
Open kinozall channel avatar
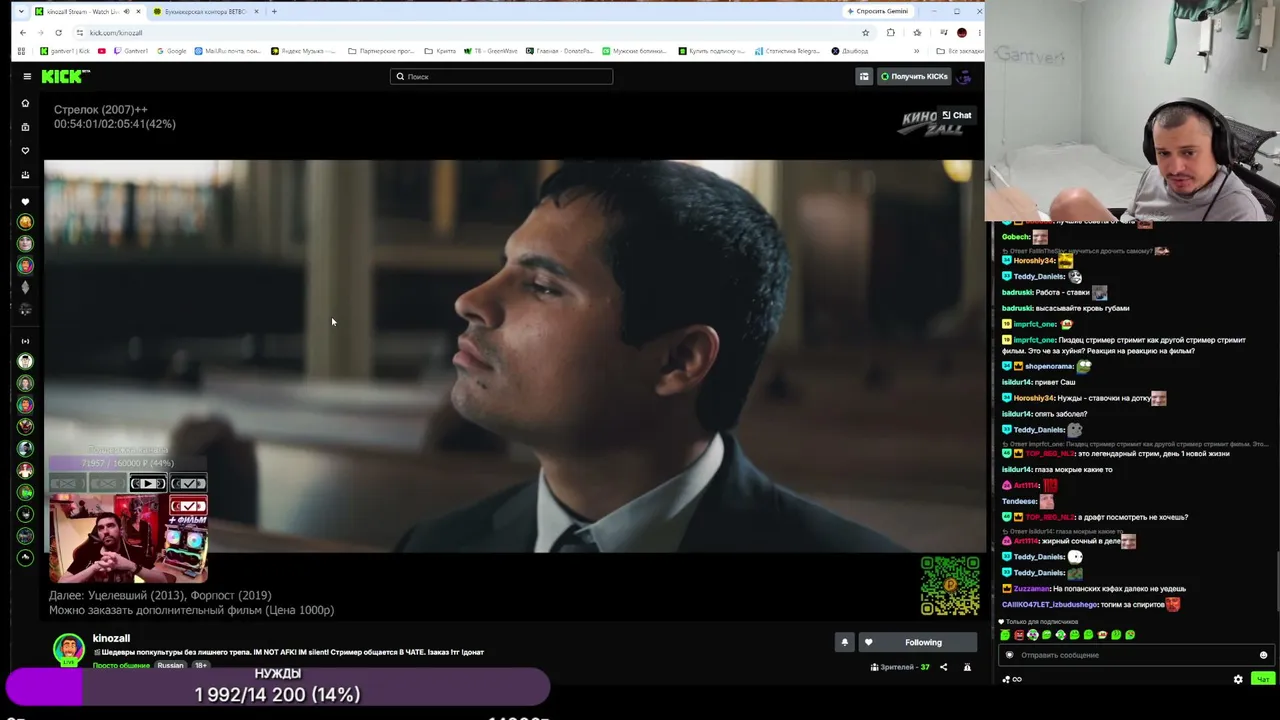[x=68, y=648]
